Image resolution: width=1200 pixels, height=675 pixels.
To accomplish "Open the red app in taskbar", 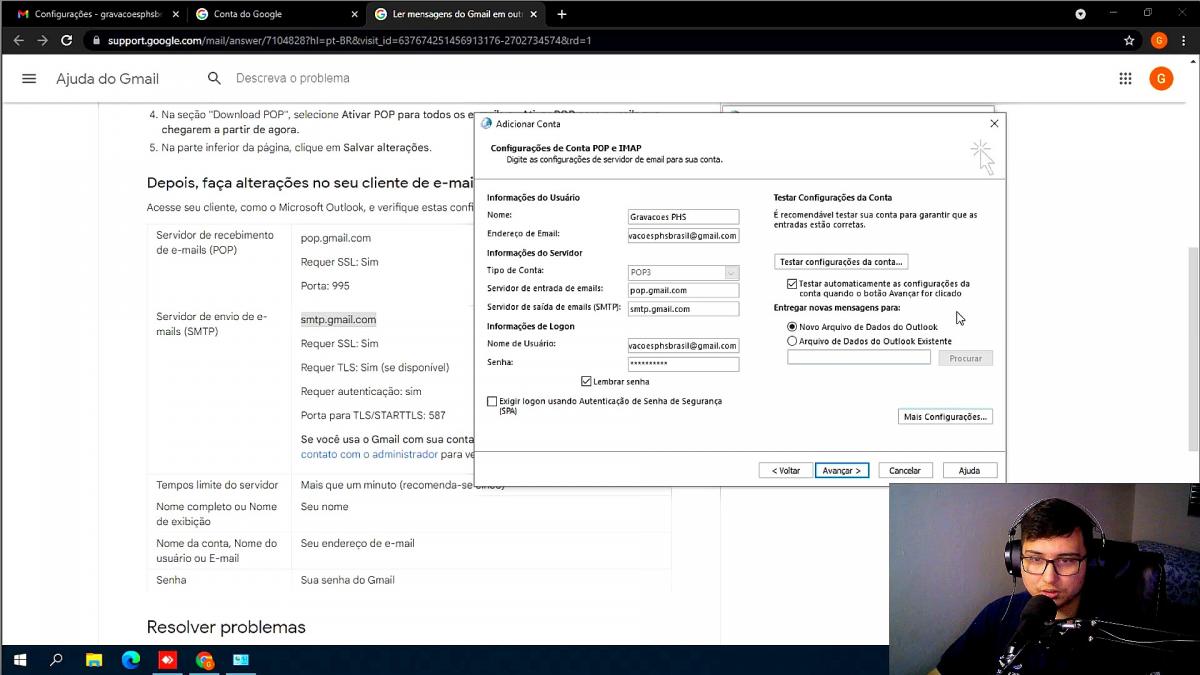I will (x=168, y=660).
